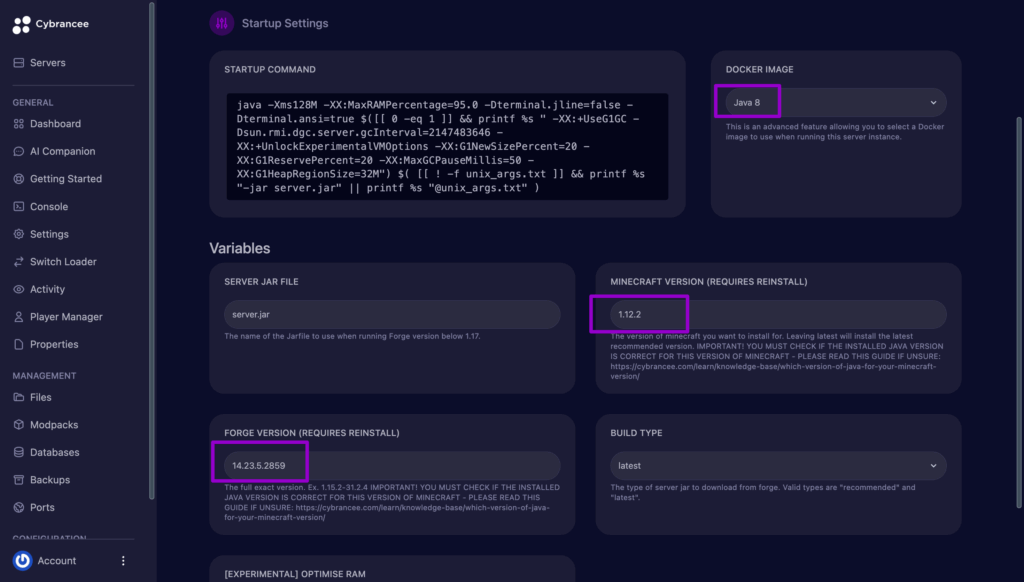Click the Server Jar File input field

[392, 314]
